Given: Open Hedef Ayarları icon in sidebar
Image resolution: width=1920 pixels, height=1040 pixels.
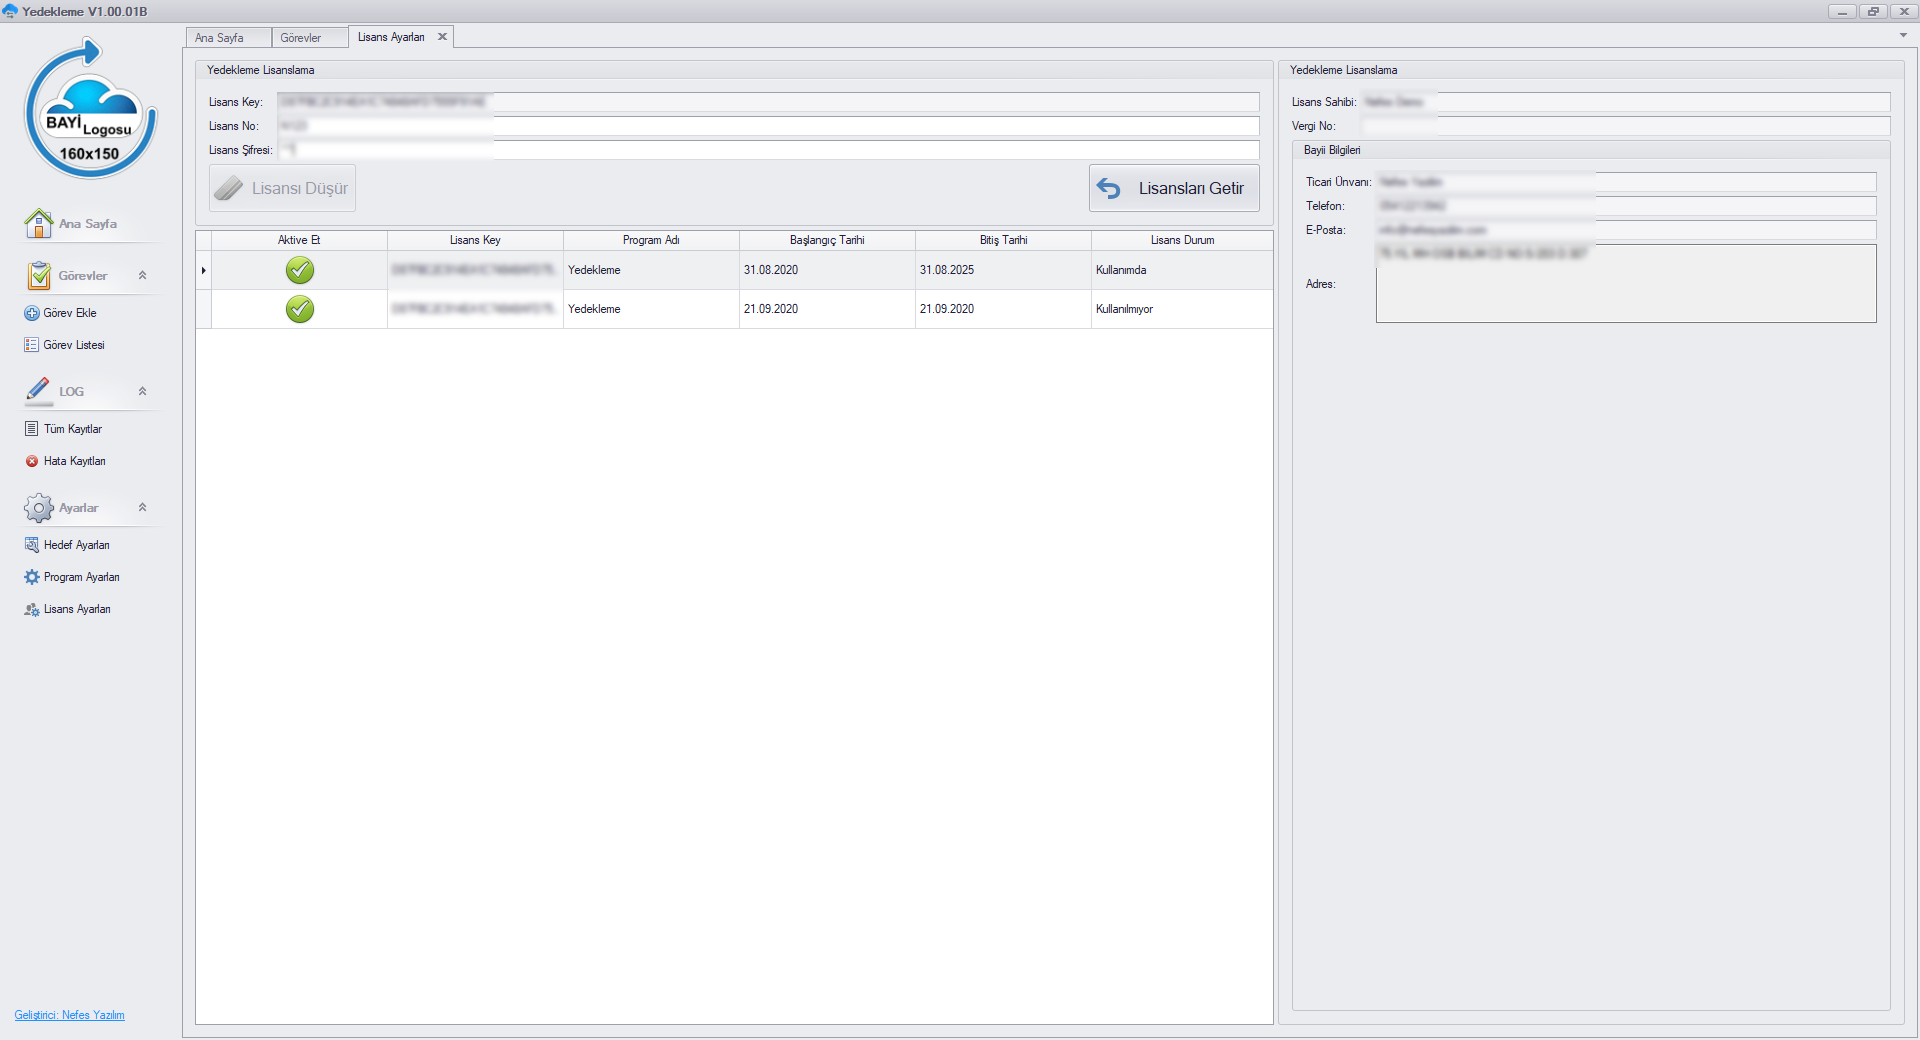Looking at the screenshot, I should click(x=32, y=545).
